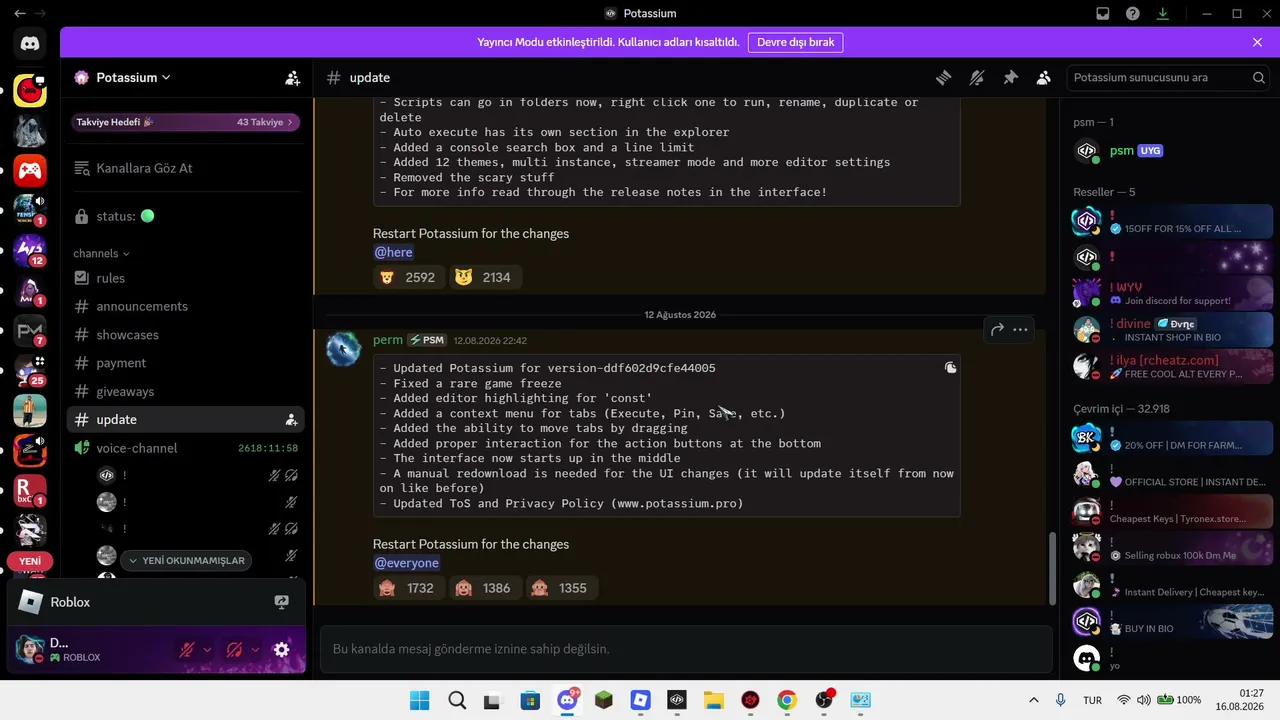Open more actions for perm's message

click(1020, 329)
